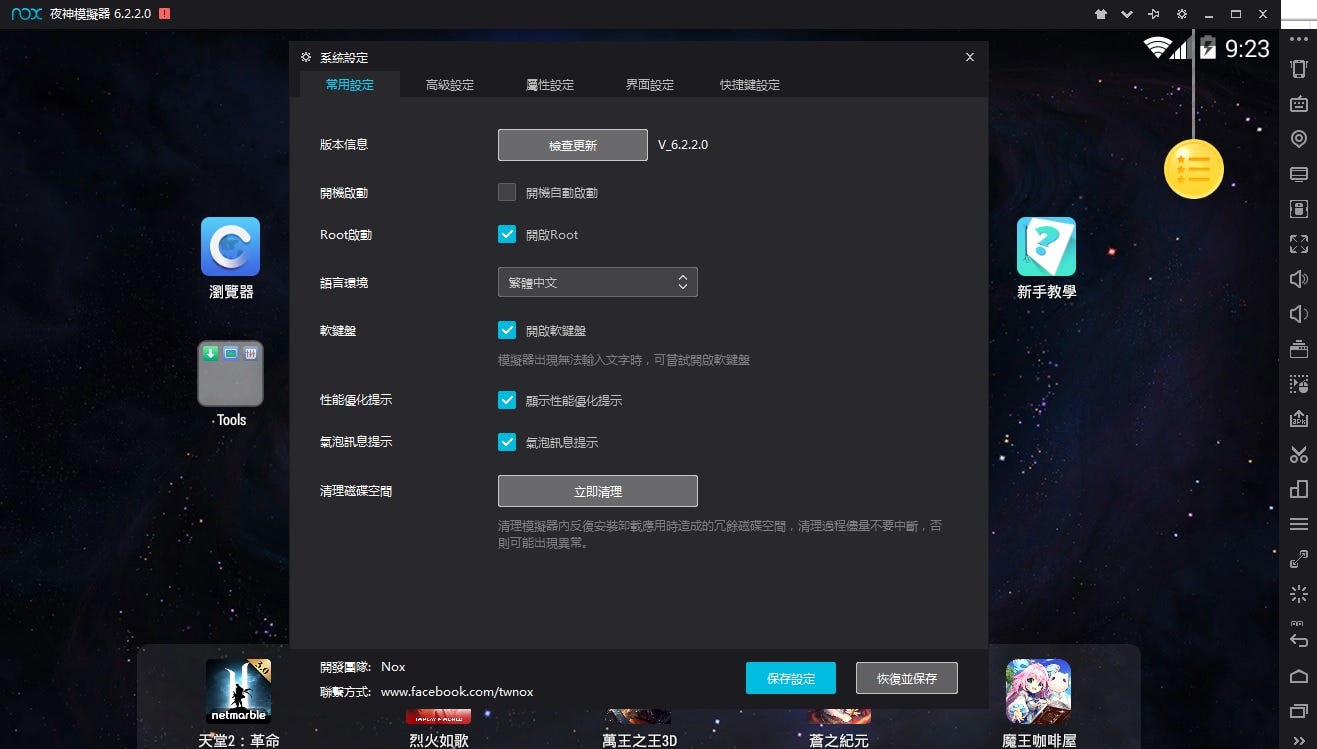This screenshot has height=749, width=1317.
Task: Open keyboard control mapping in sidebar
Action: pos(1299,104)
